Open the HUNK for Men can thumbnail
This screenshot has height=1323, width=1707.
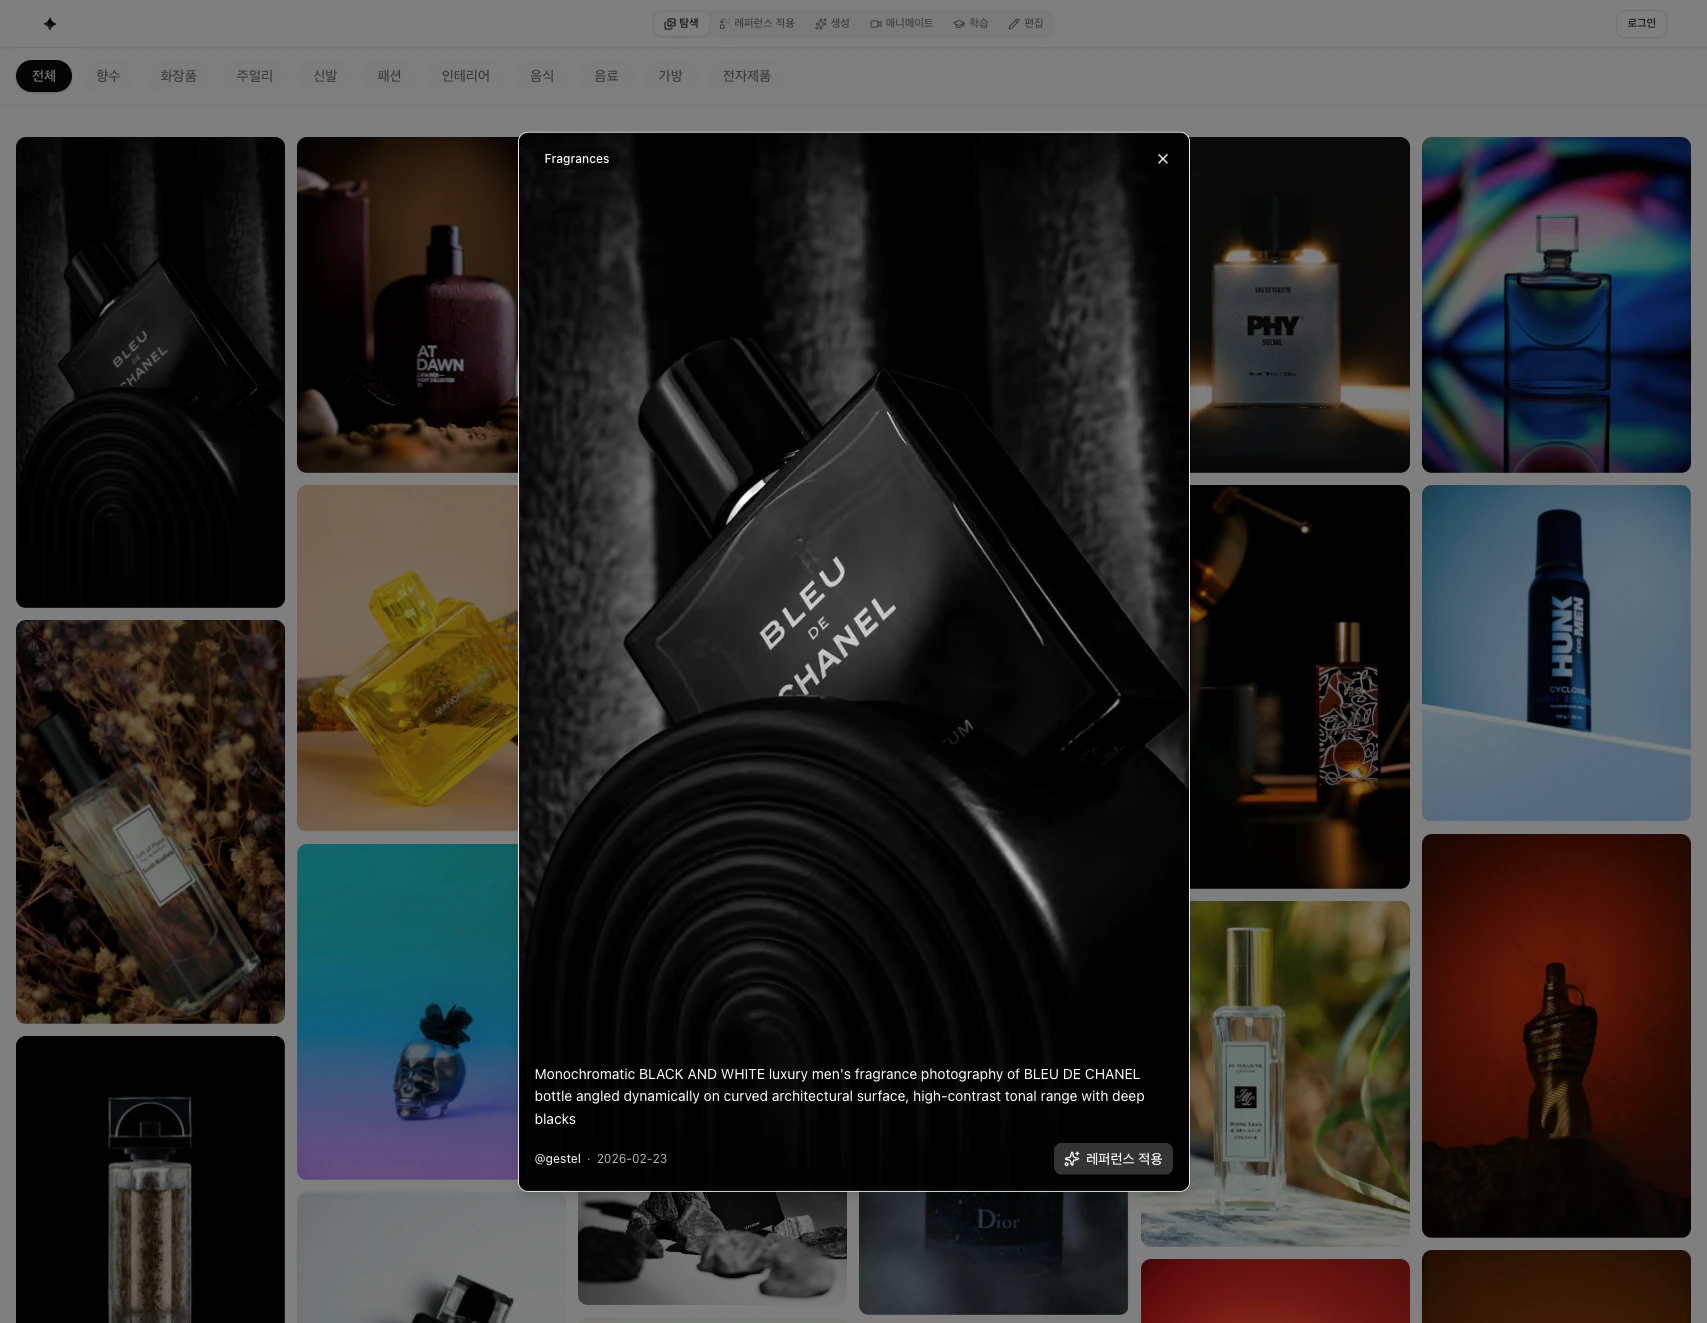(1556, 654)
